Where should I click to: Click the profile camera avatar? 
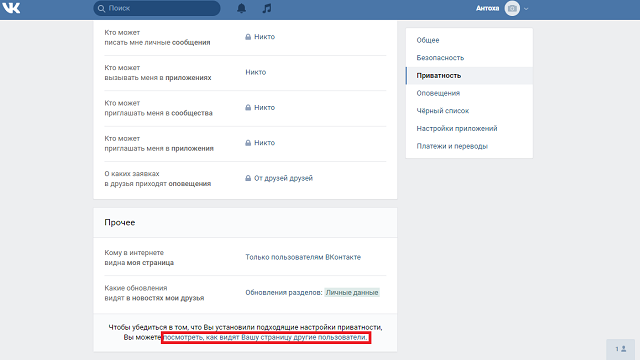[x=512, y=8]
